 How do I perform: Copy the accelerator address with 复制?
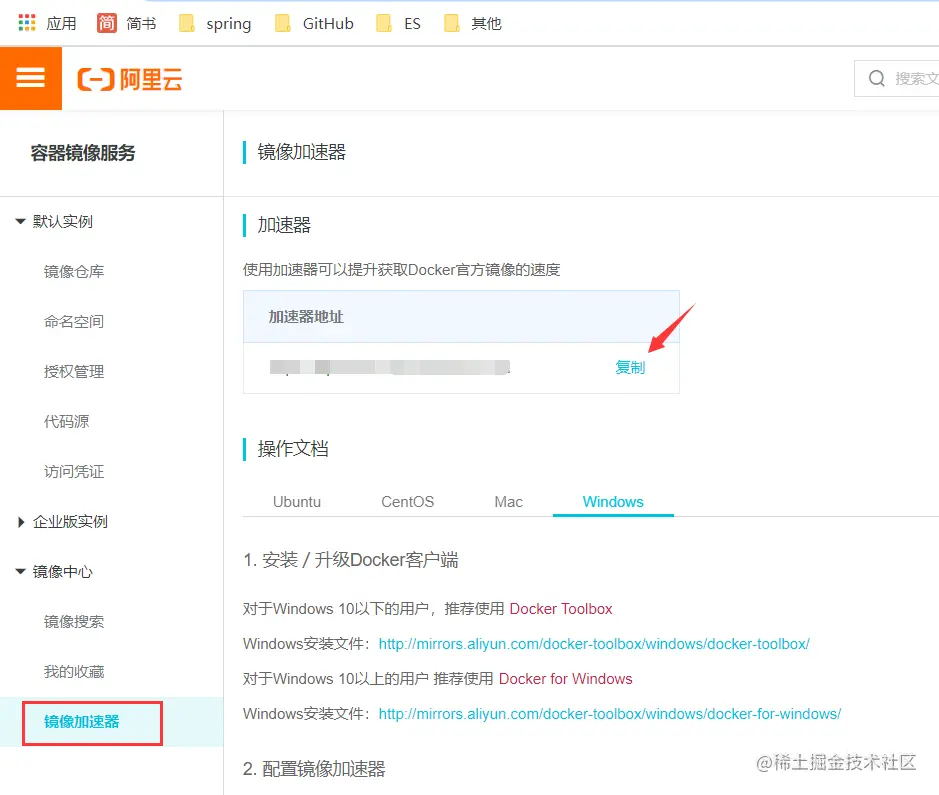tap(630, 367)
